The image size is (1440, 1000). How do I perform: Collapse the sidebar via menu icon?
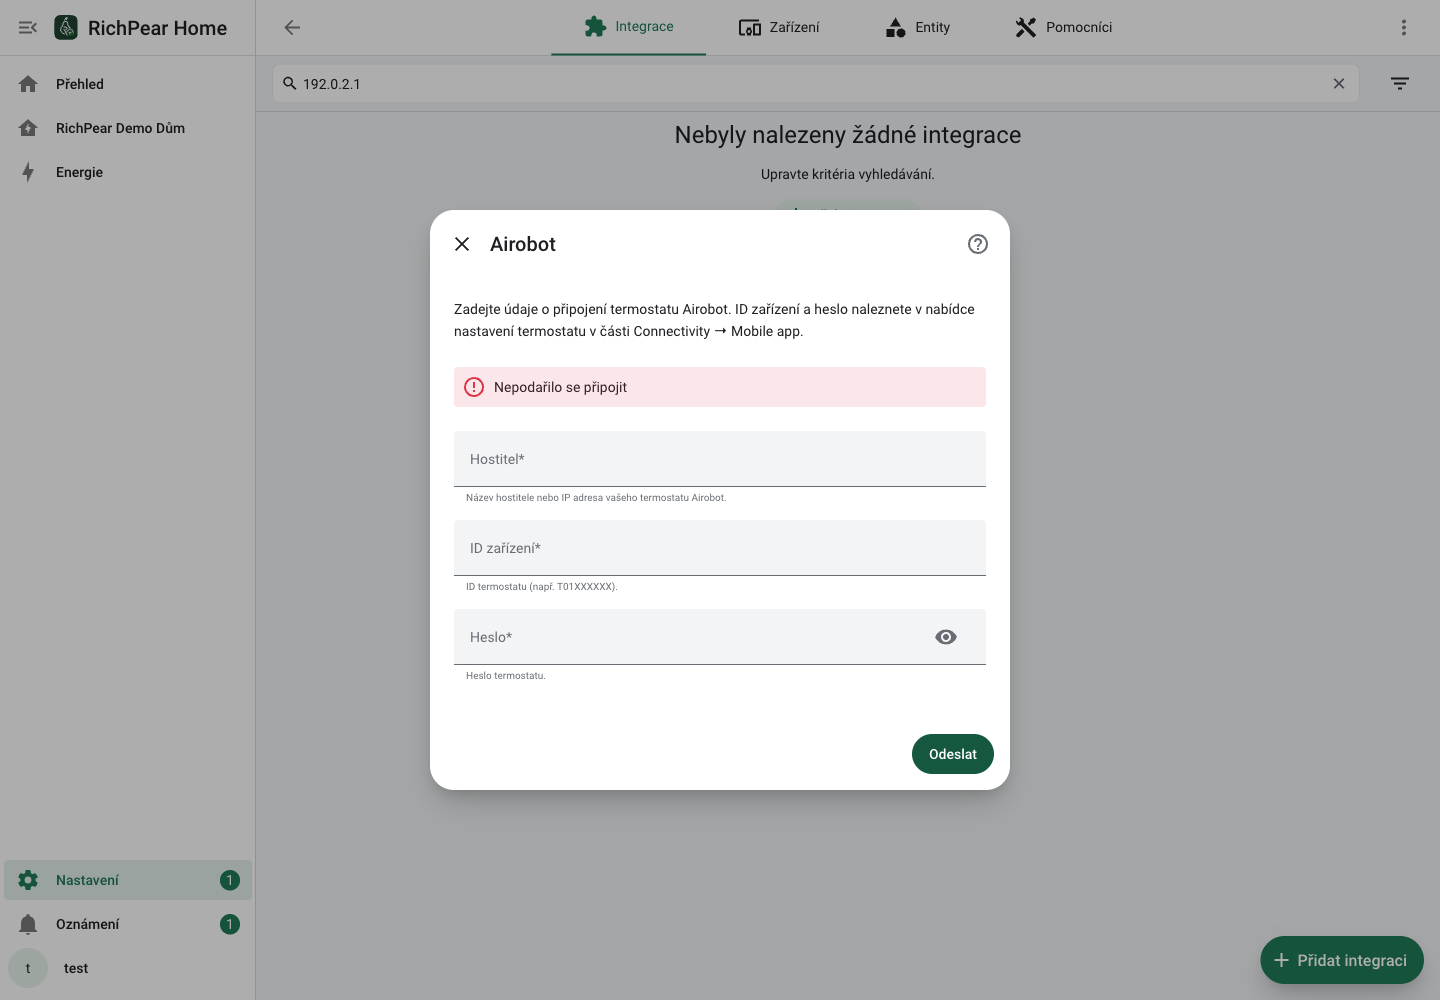[x=28, y=28]
